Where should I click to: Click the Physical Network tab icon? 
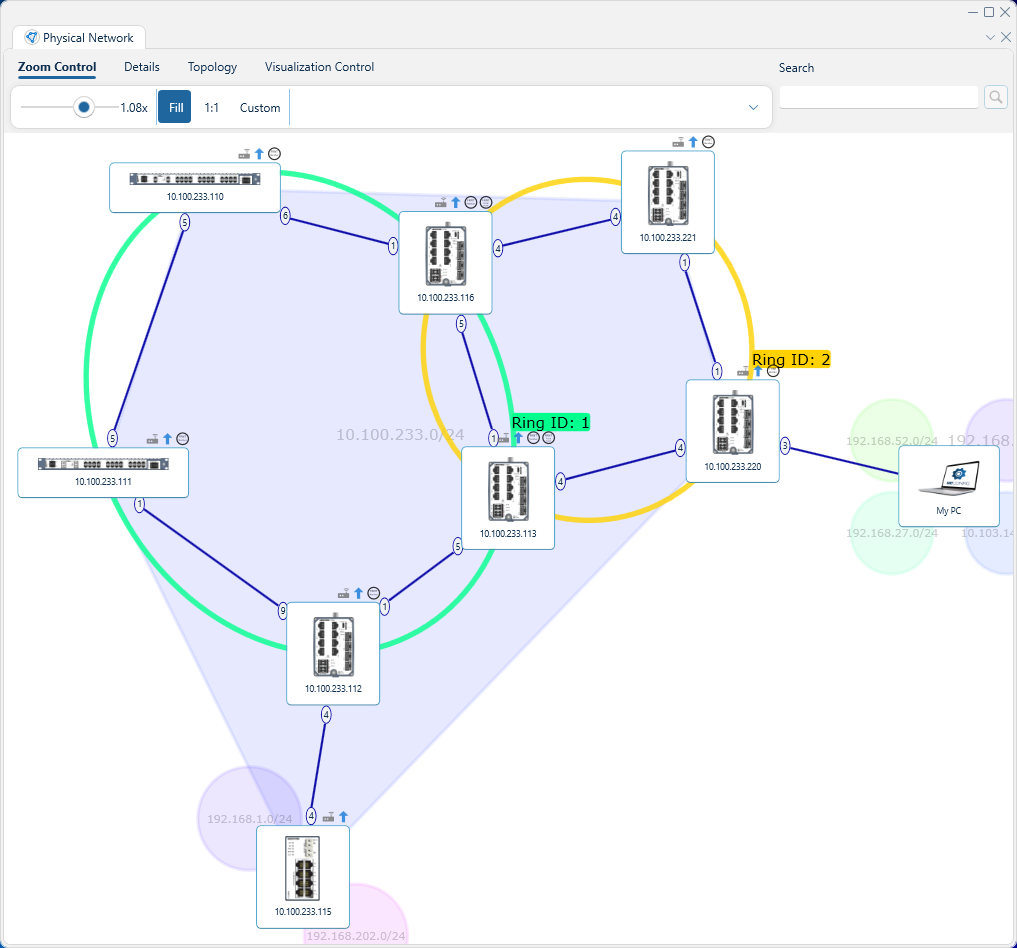click(x=31, y=38)
